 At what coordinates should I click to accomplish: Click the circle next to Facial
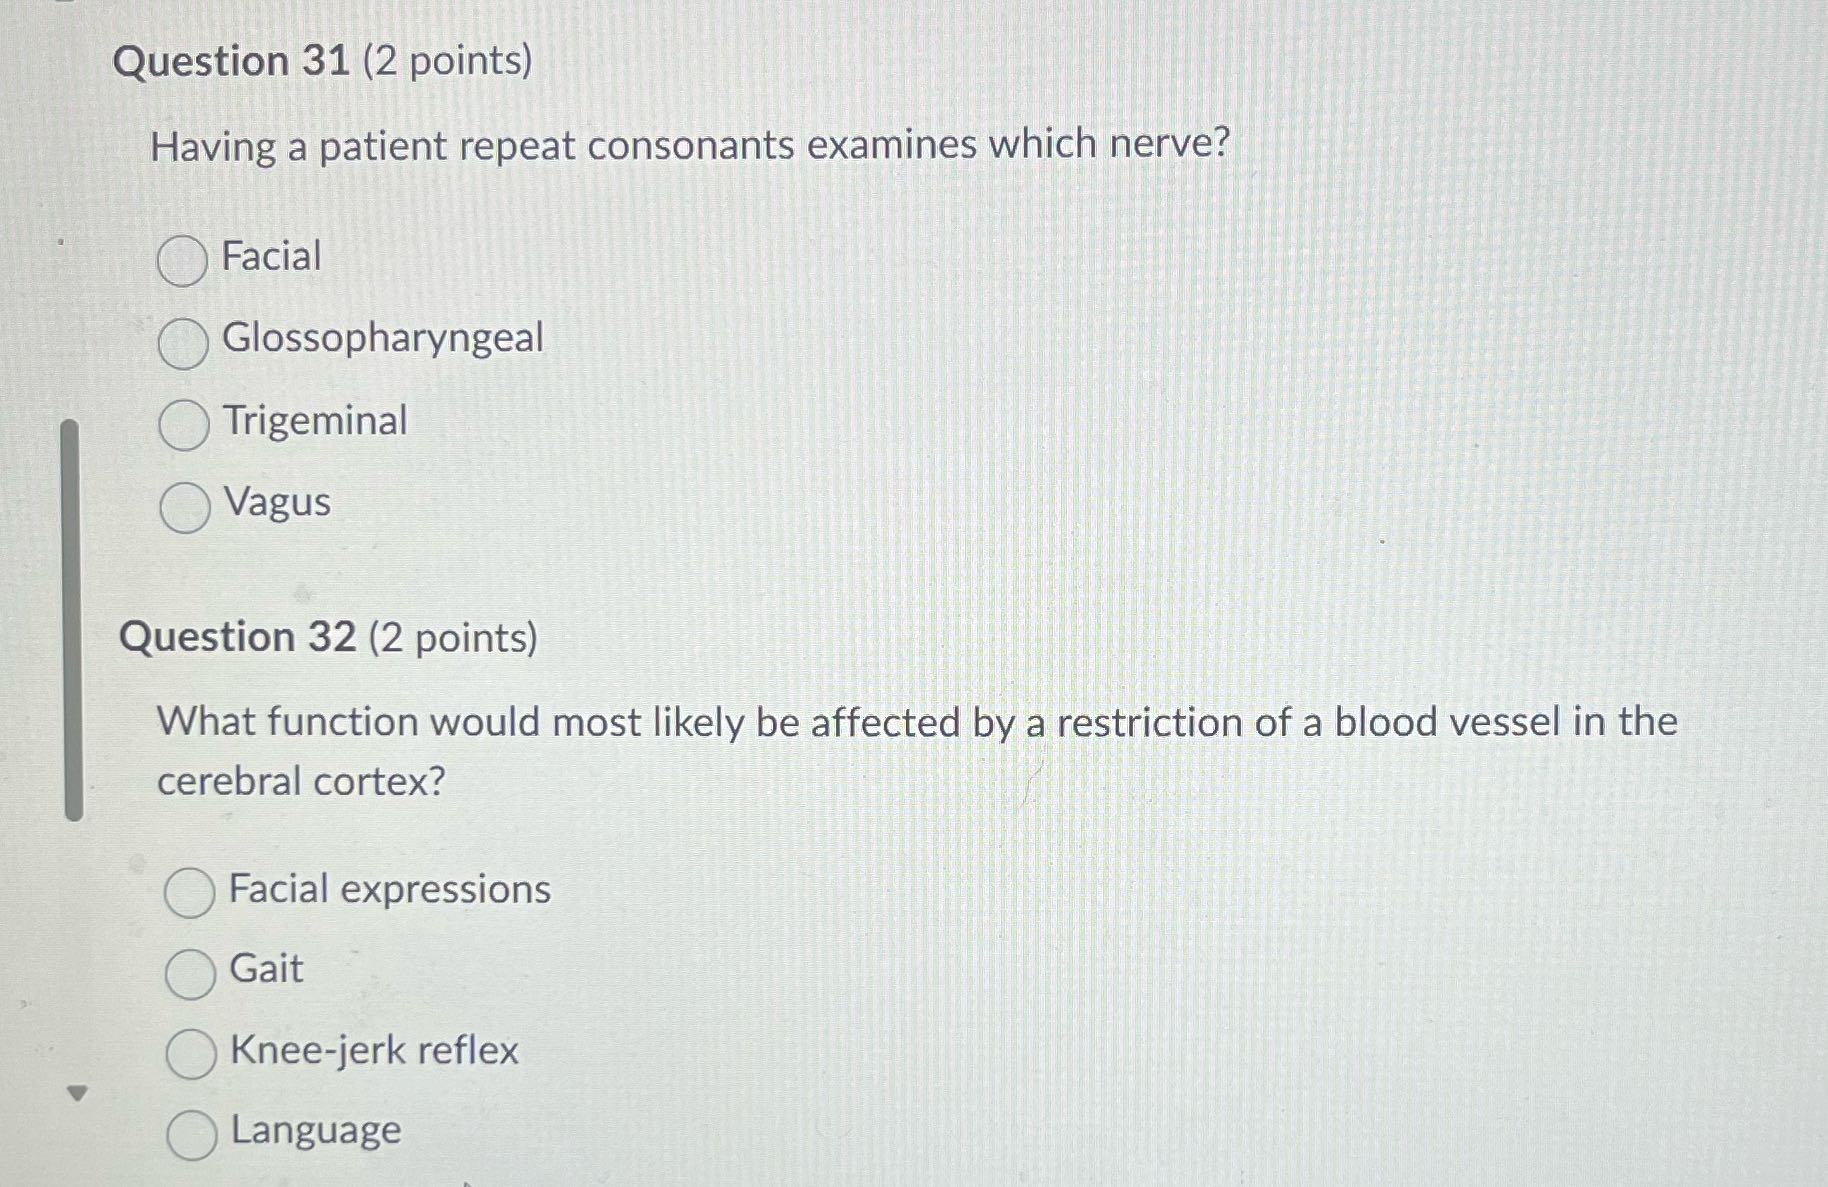click(183, 261)
